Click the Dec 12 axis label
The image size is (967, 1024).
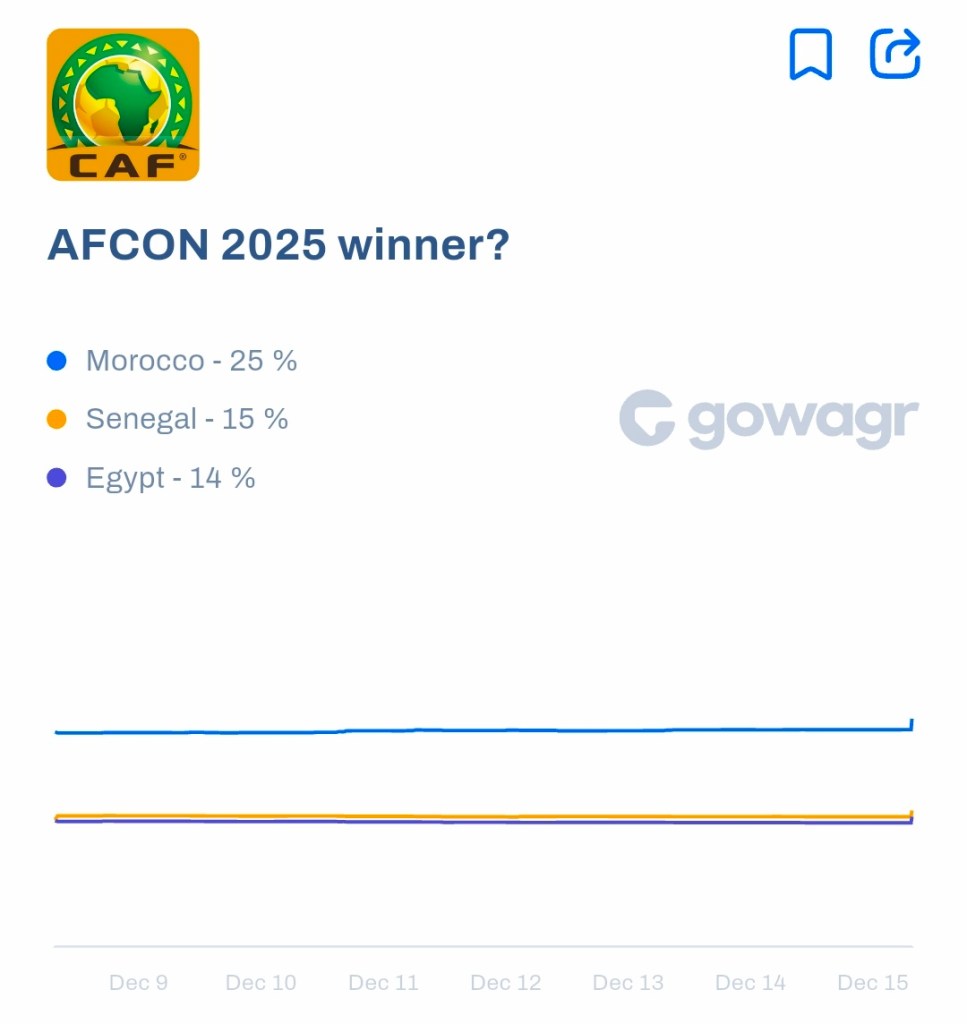506,983
